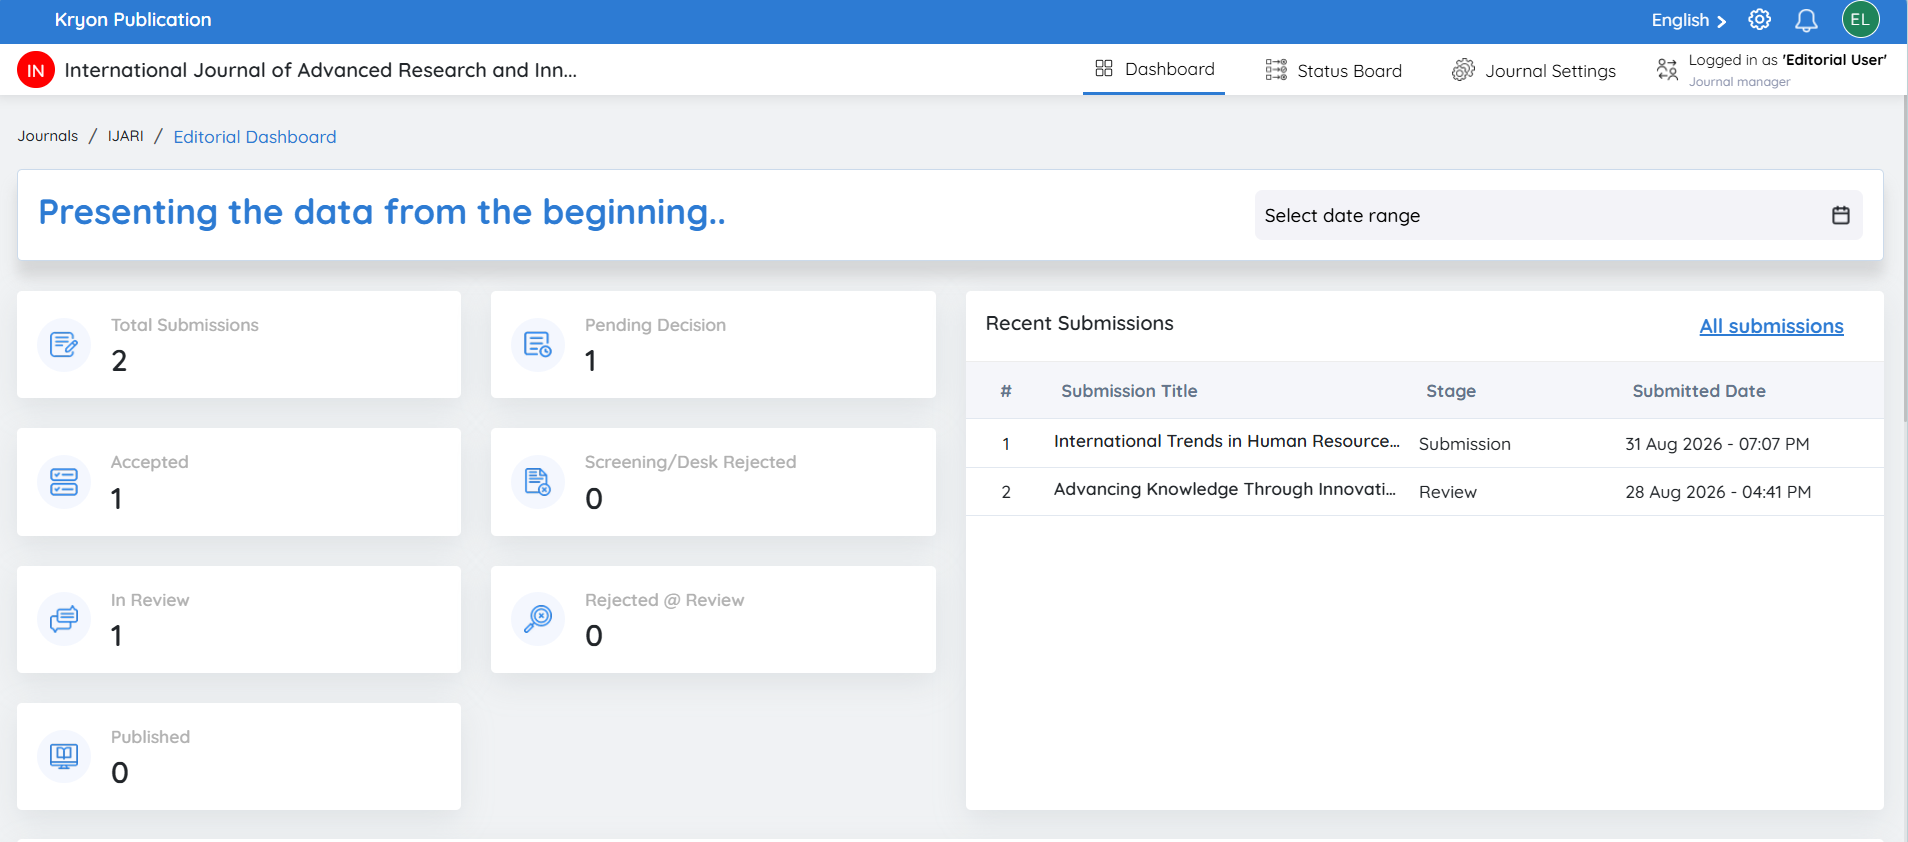The height and width of the screenshot is (842, 1908).
Task: Click the red IN journal logo
Action: point(36,70)
